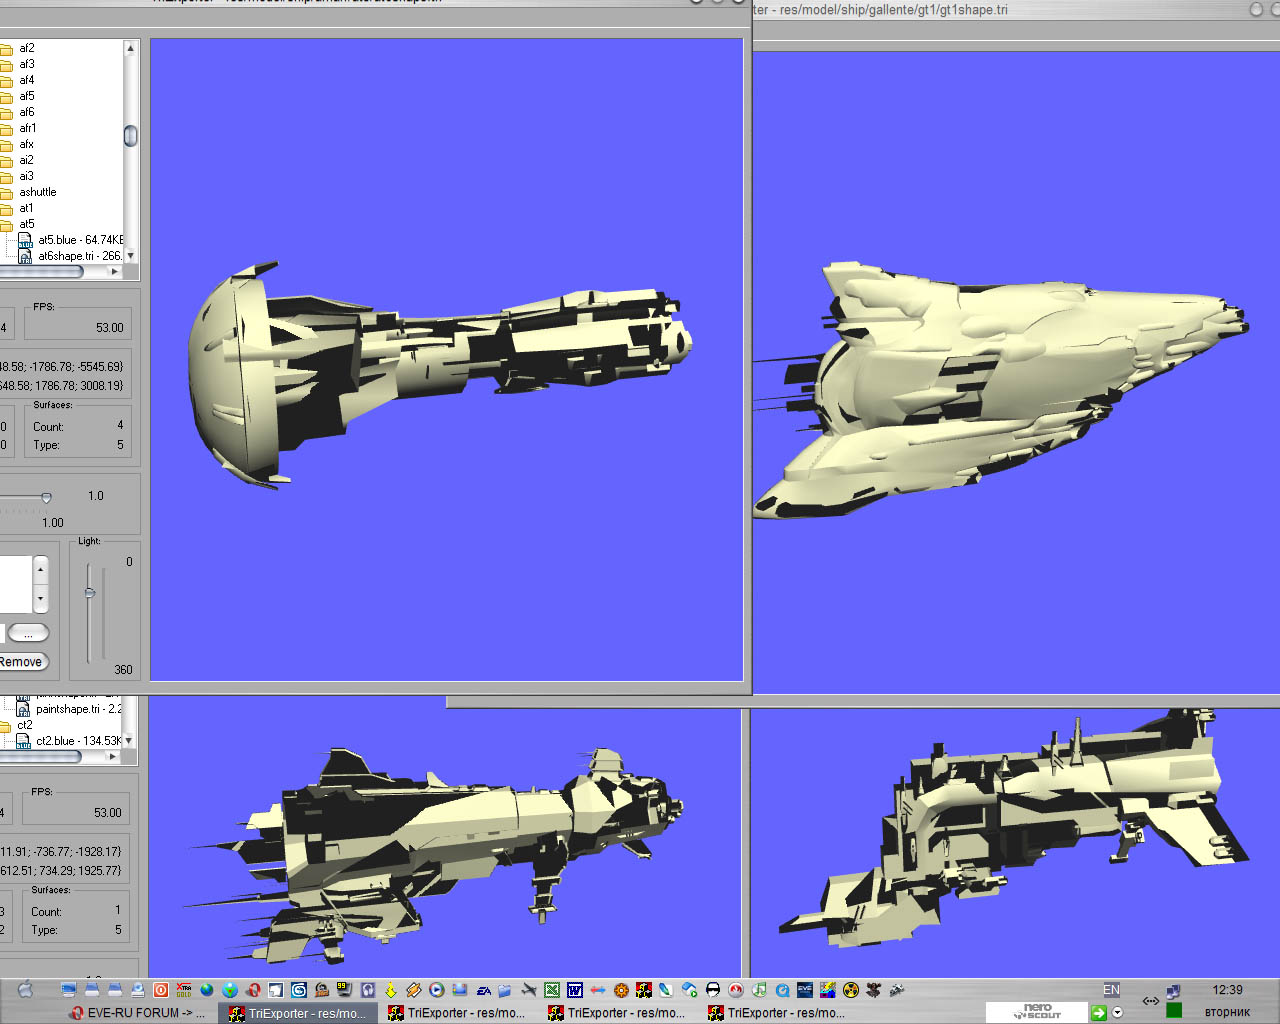Click the Remove button
1280x1024 pixels.
point(21,662)
